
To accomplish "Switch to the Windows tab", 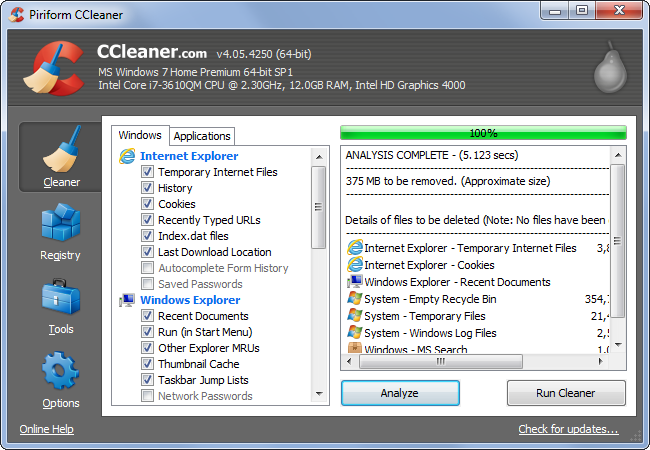I will [140, 135].
